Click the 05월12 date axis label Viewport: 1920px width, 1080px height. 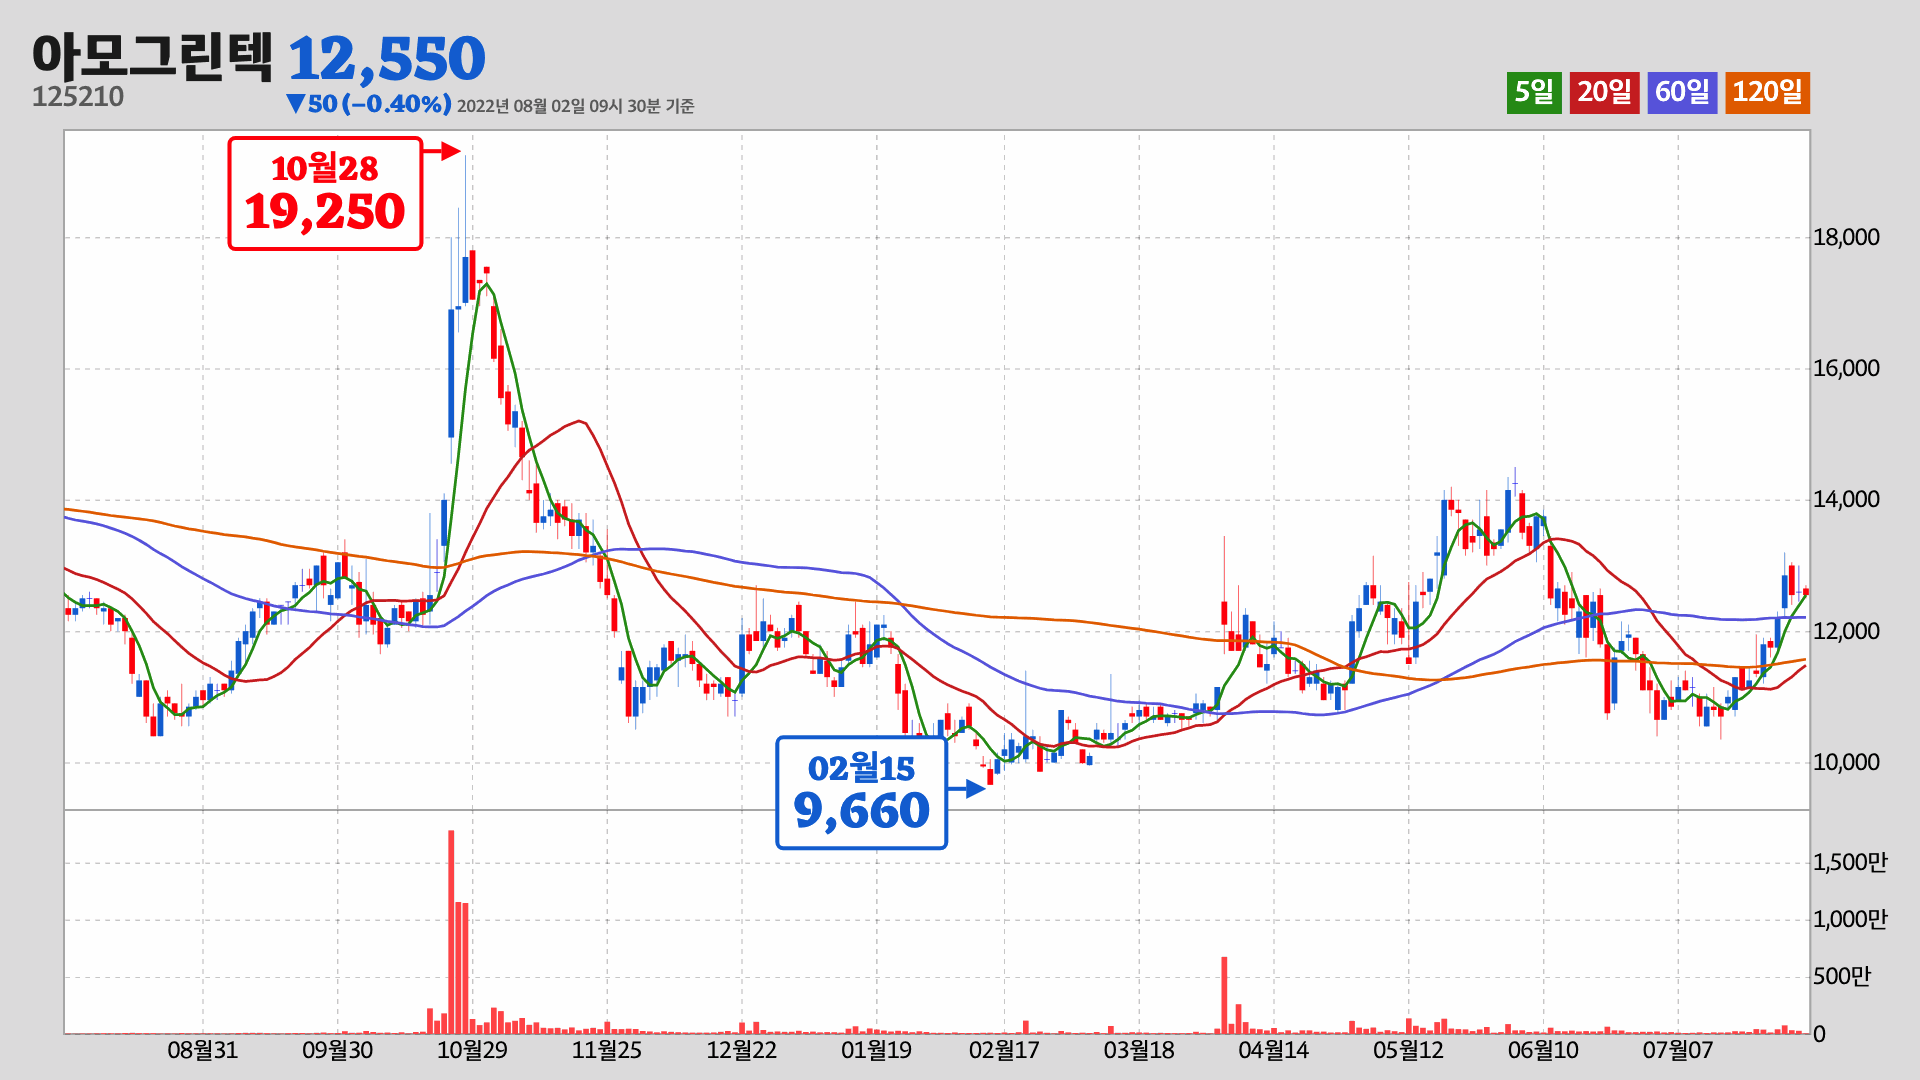click(1409, 1050)
